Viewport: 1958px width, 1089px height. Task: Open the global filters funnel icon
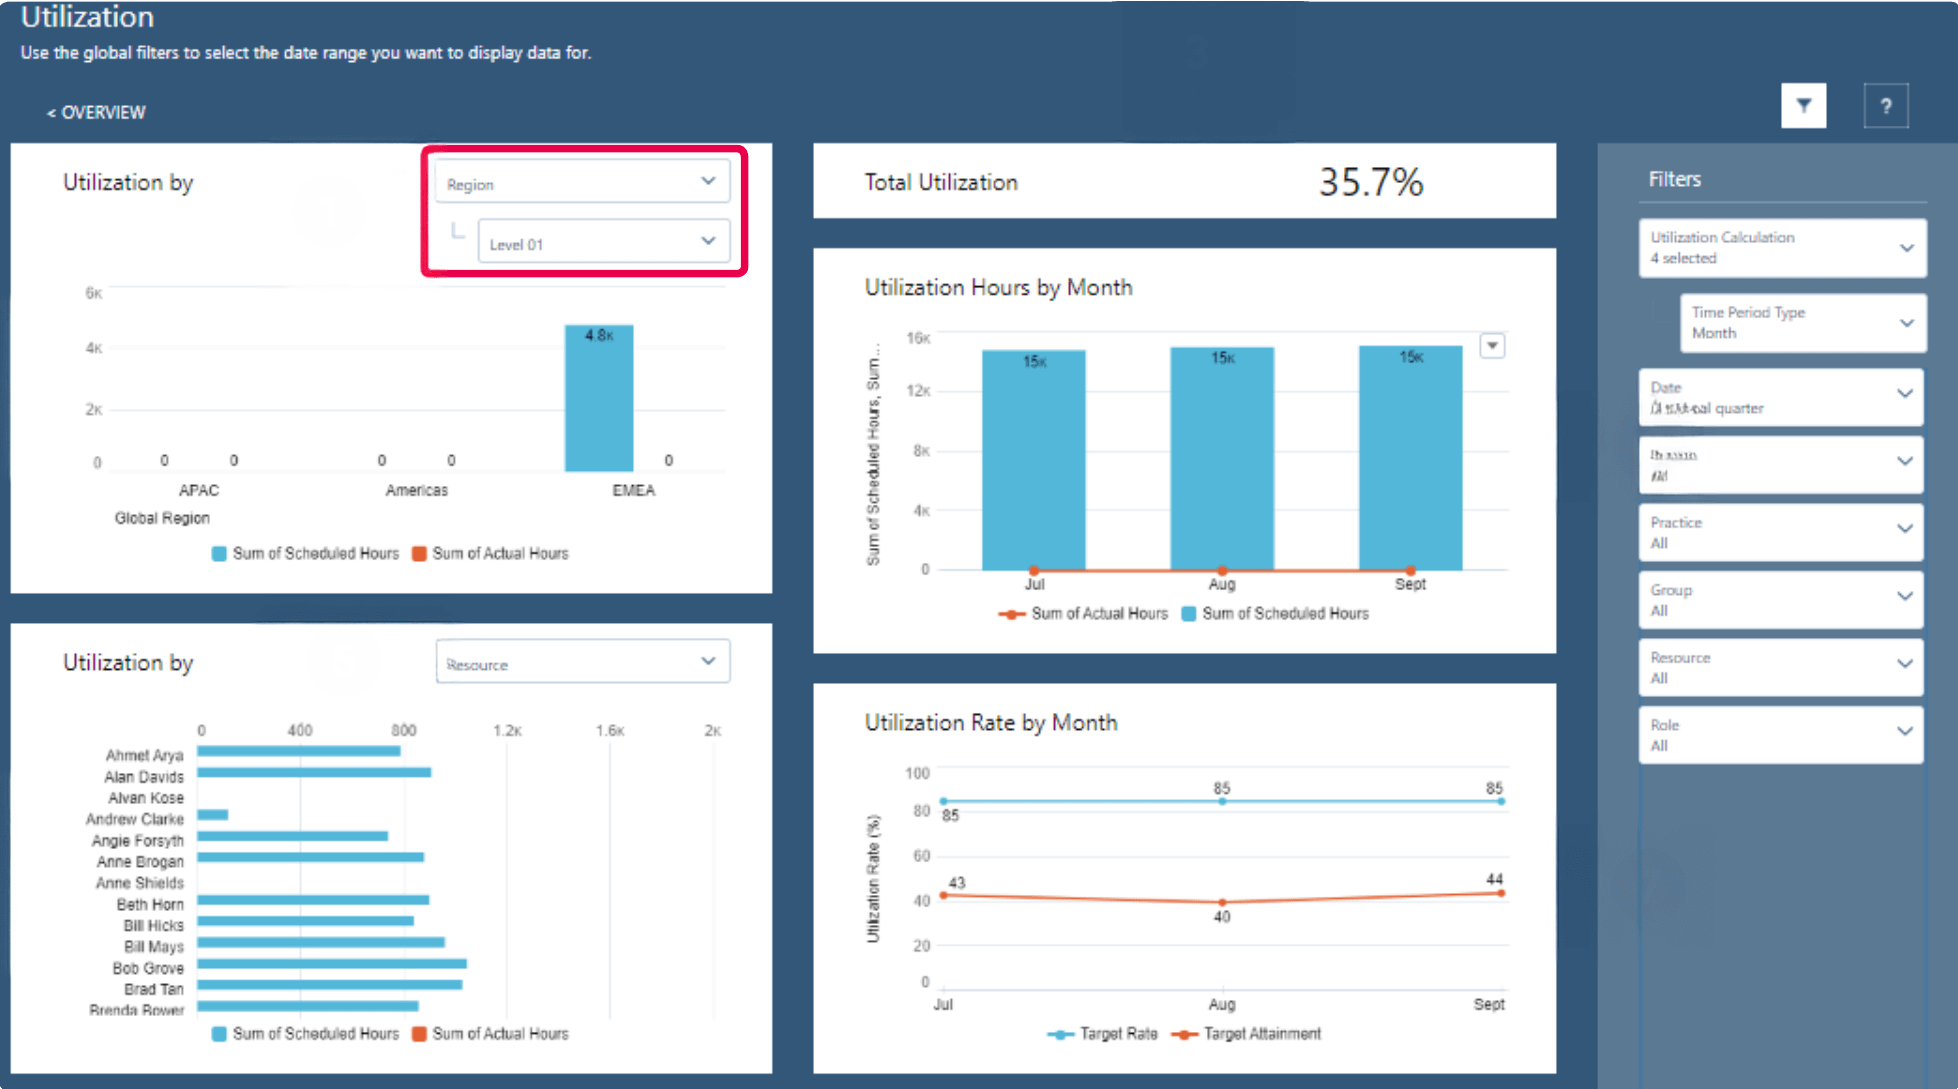click(1803, 105)
